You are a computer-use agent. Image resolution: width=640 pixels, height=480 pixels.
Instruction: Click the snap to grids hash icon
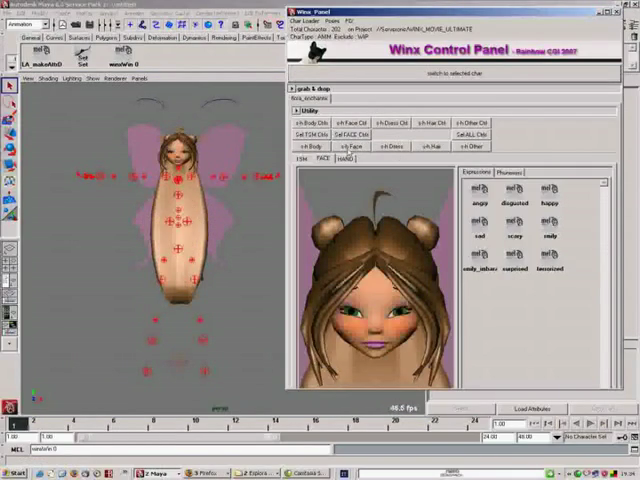coord(182,25)
